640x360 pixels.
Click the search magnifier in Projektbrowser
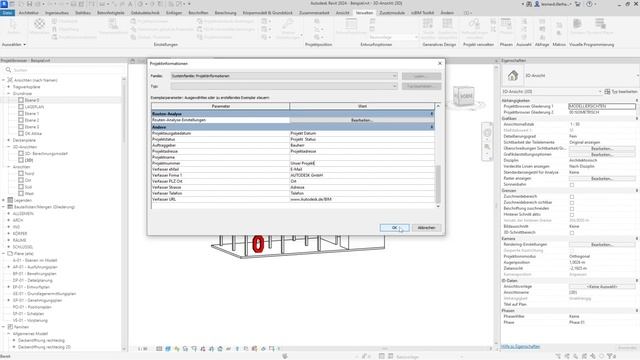pyautogui.click(x=8, y=70)
